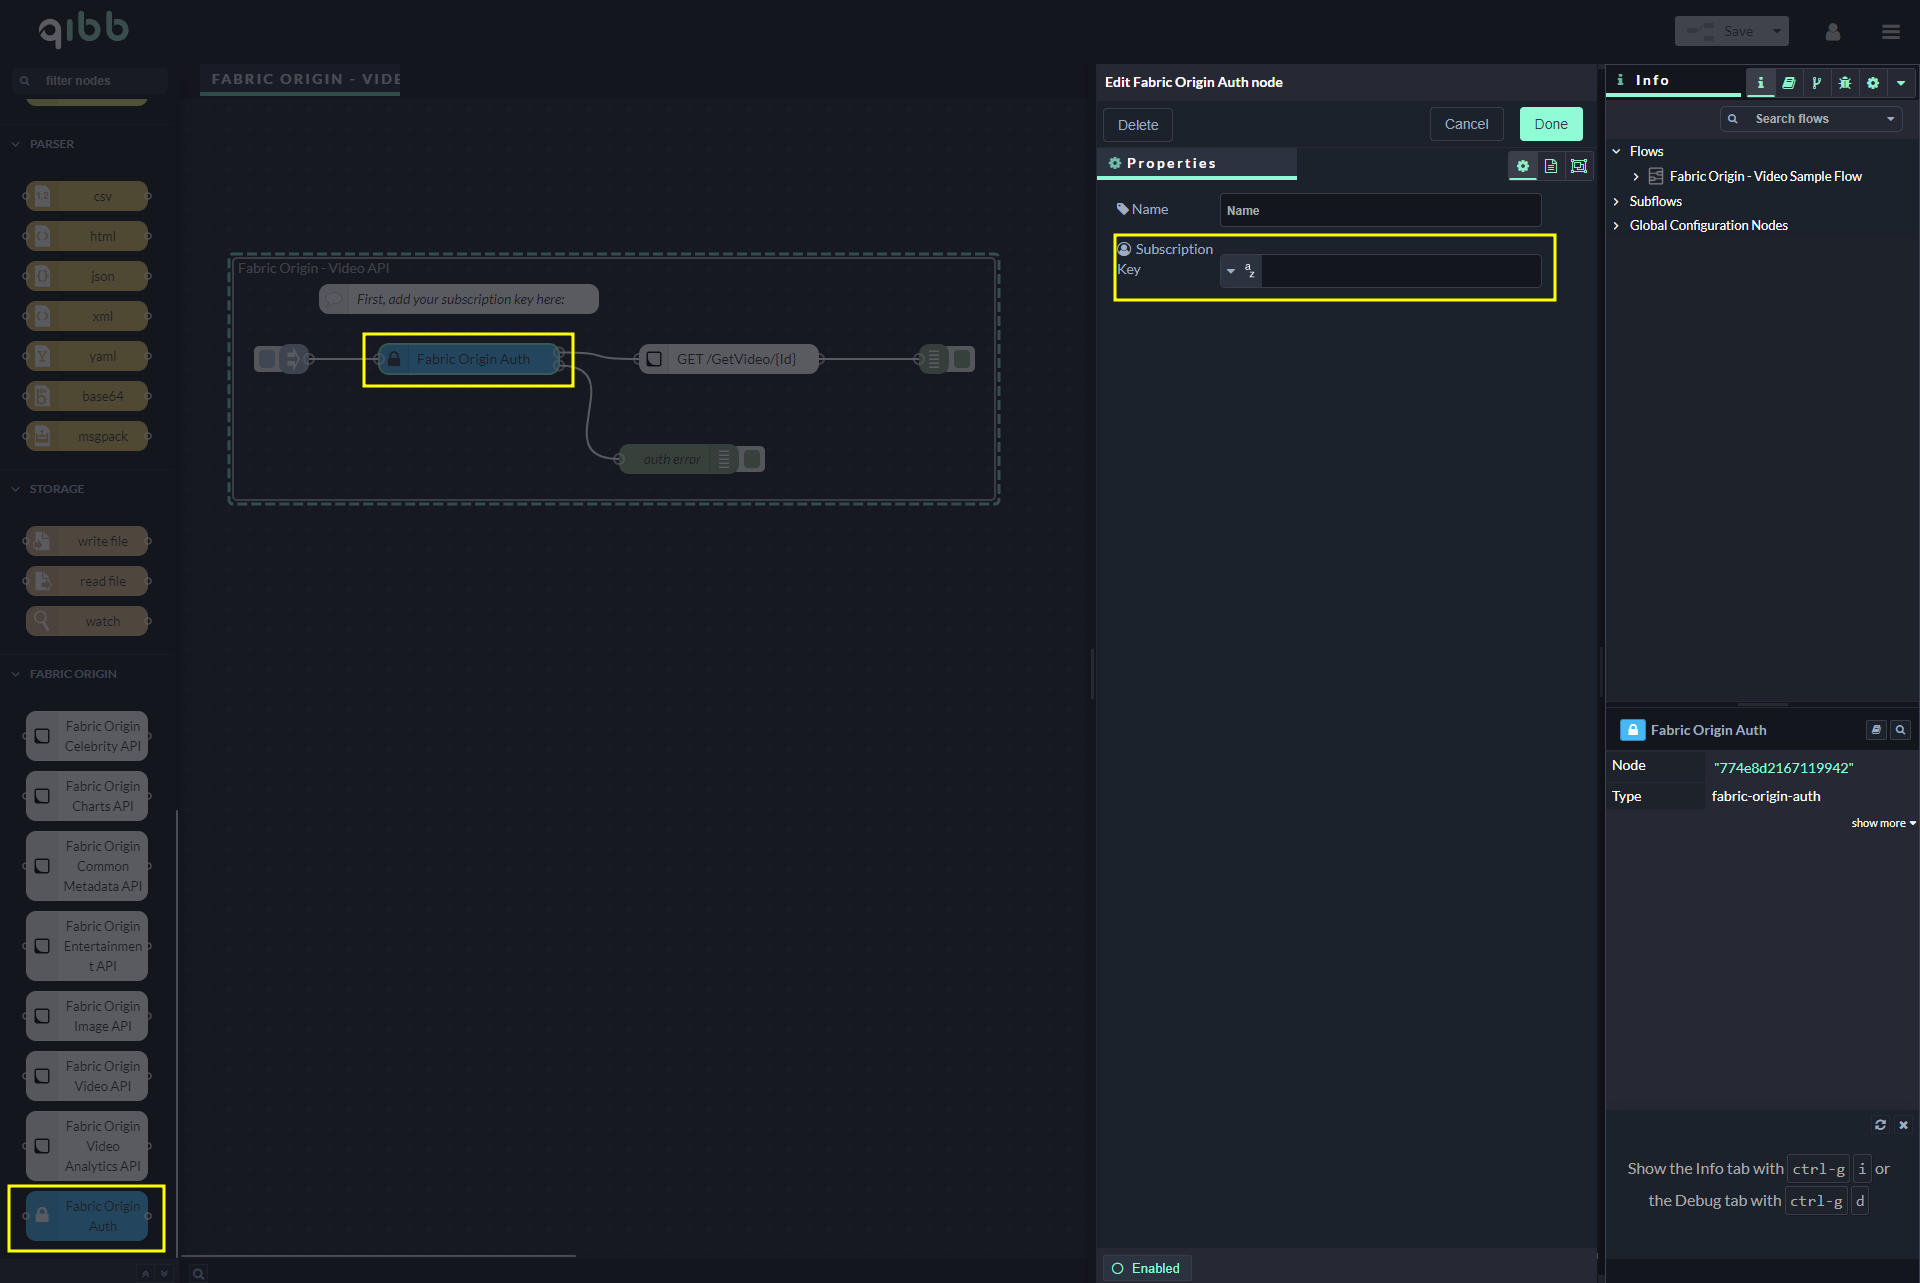
Task: Click the fabric-origin-auth type value
Action: pyautogui.click(x=1766, y=796)
